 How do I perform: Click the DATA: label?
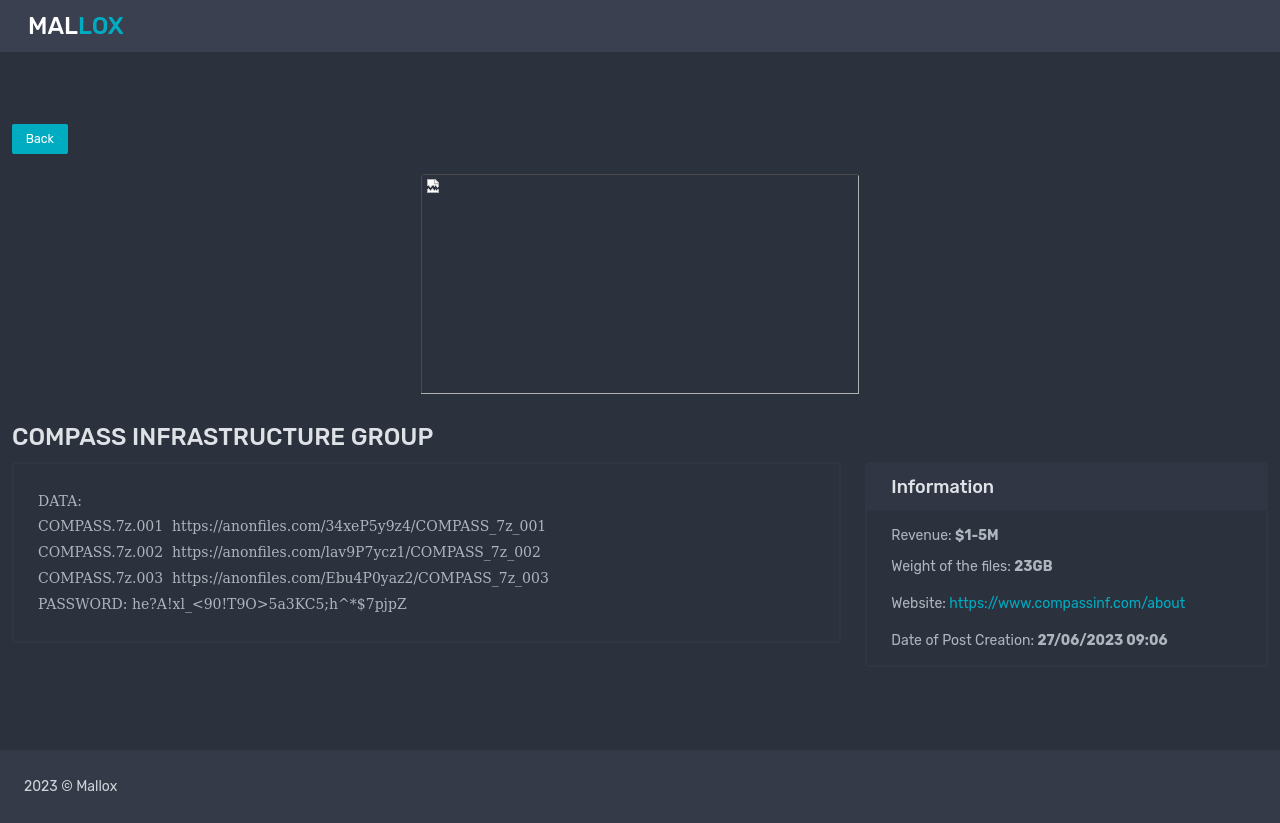(60, 501)
